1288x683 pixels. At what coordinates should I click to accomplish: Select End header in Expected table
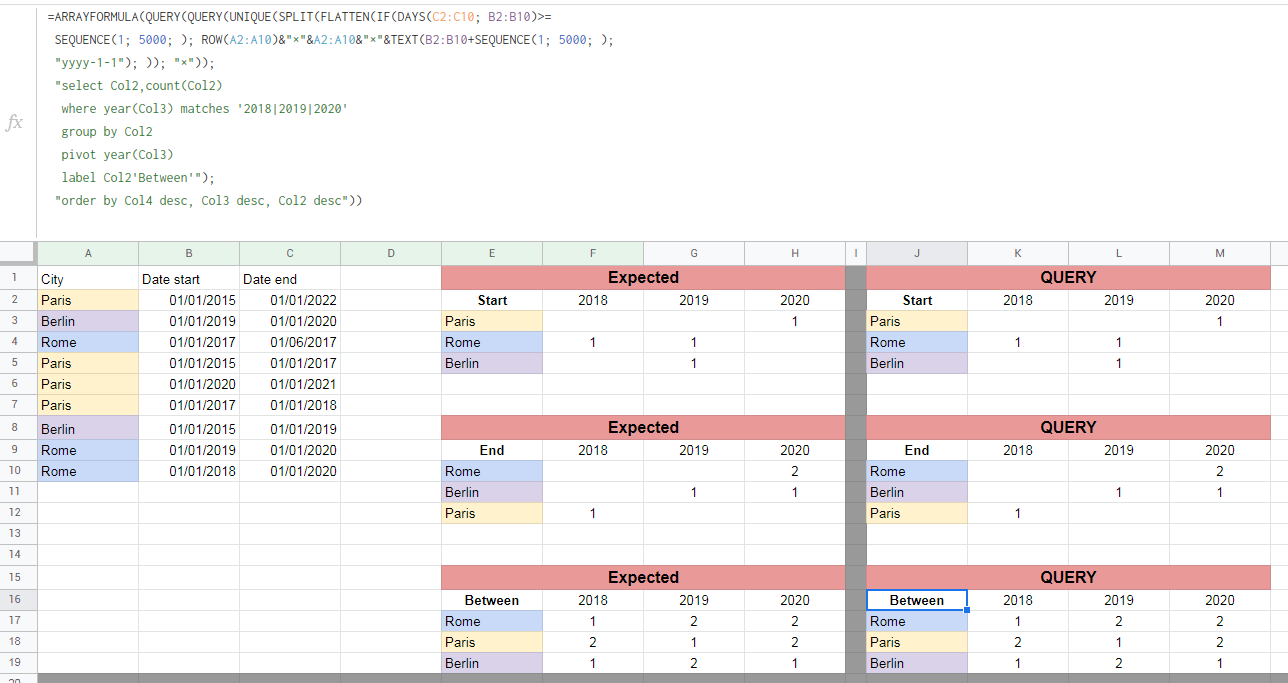click(x=492, y=450)
